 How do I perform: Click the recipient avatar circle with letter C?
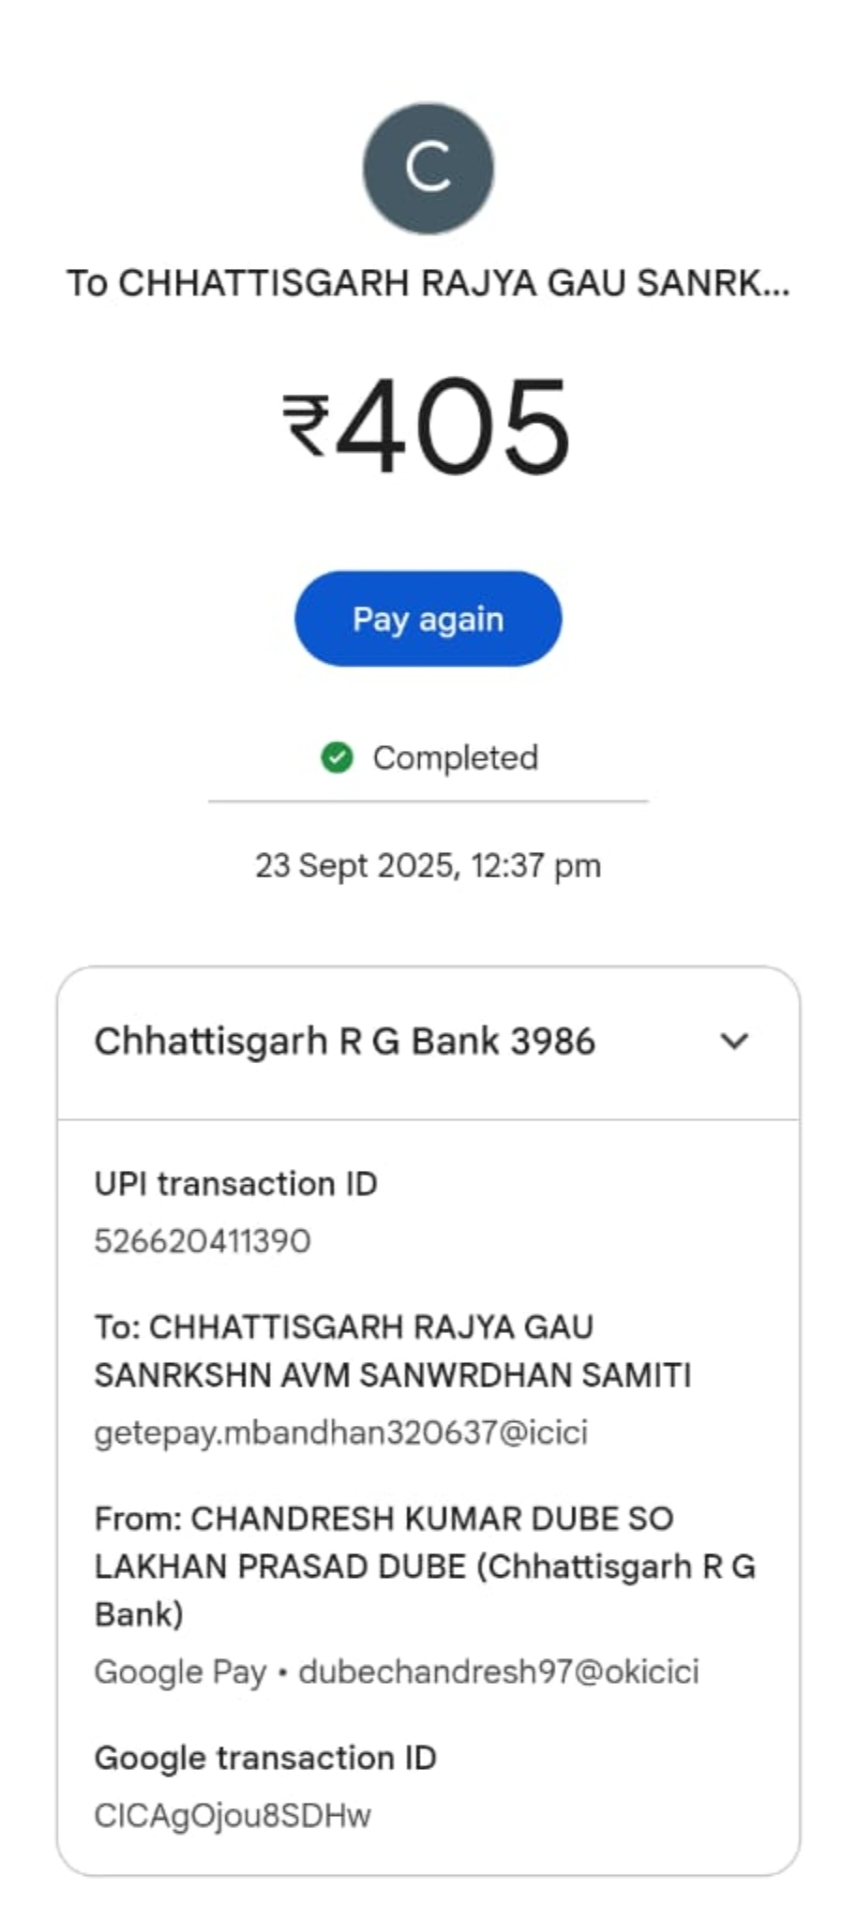(x=427, y=168)
